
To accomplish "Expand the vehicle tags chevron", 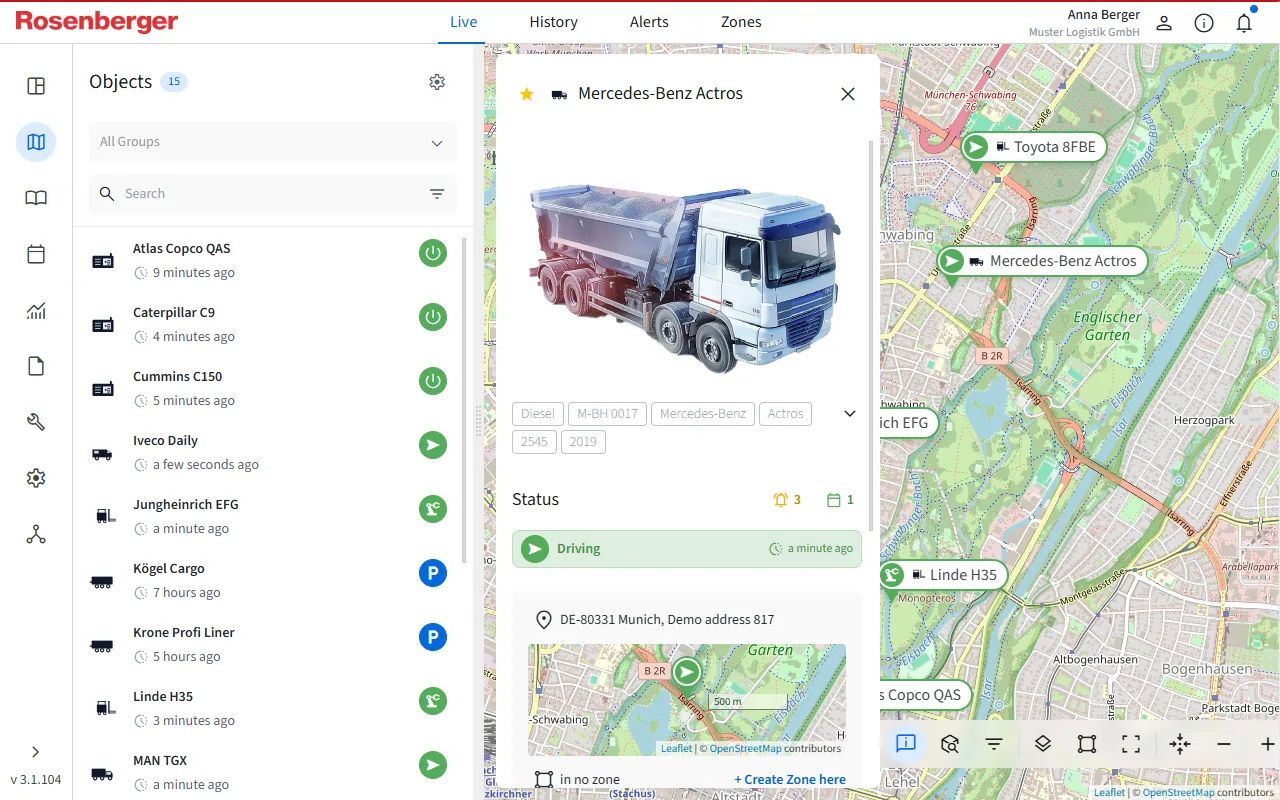I will (850, 414).
